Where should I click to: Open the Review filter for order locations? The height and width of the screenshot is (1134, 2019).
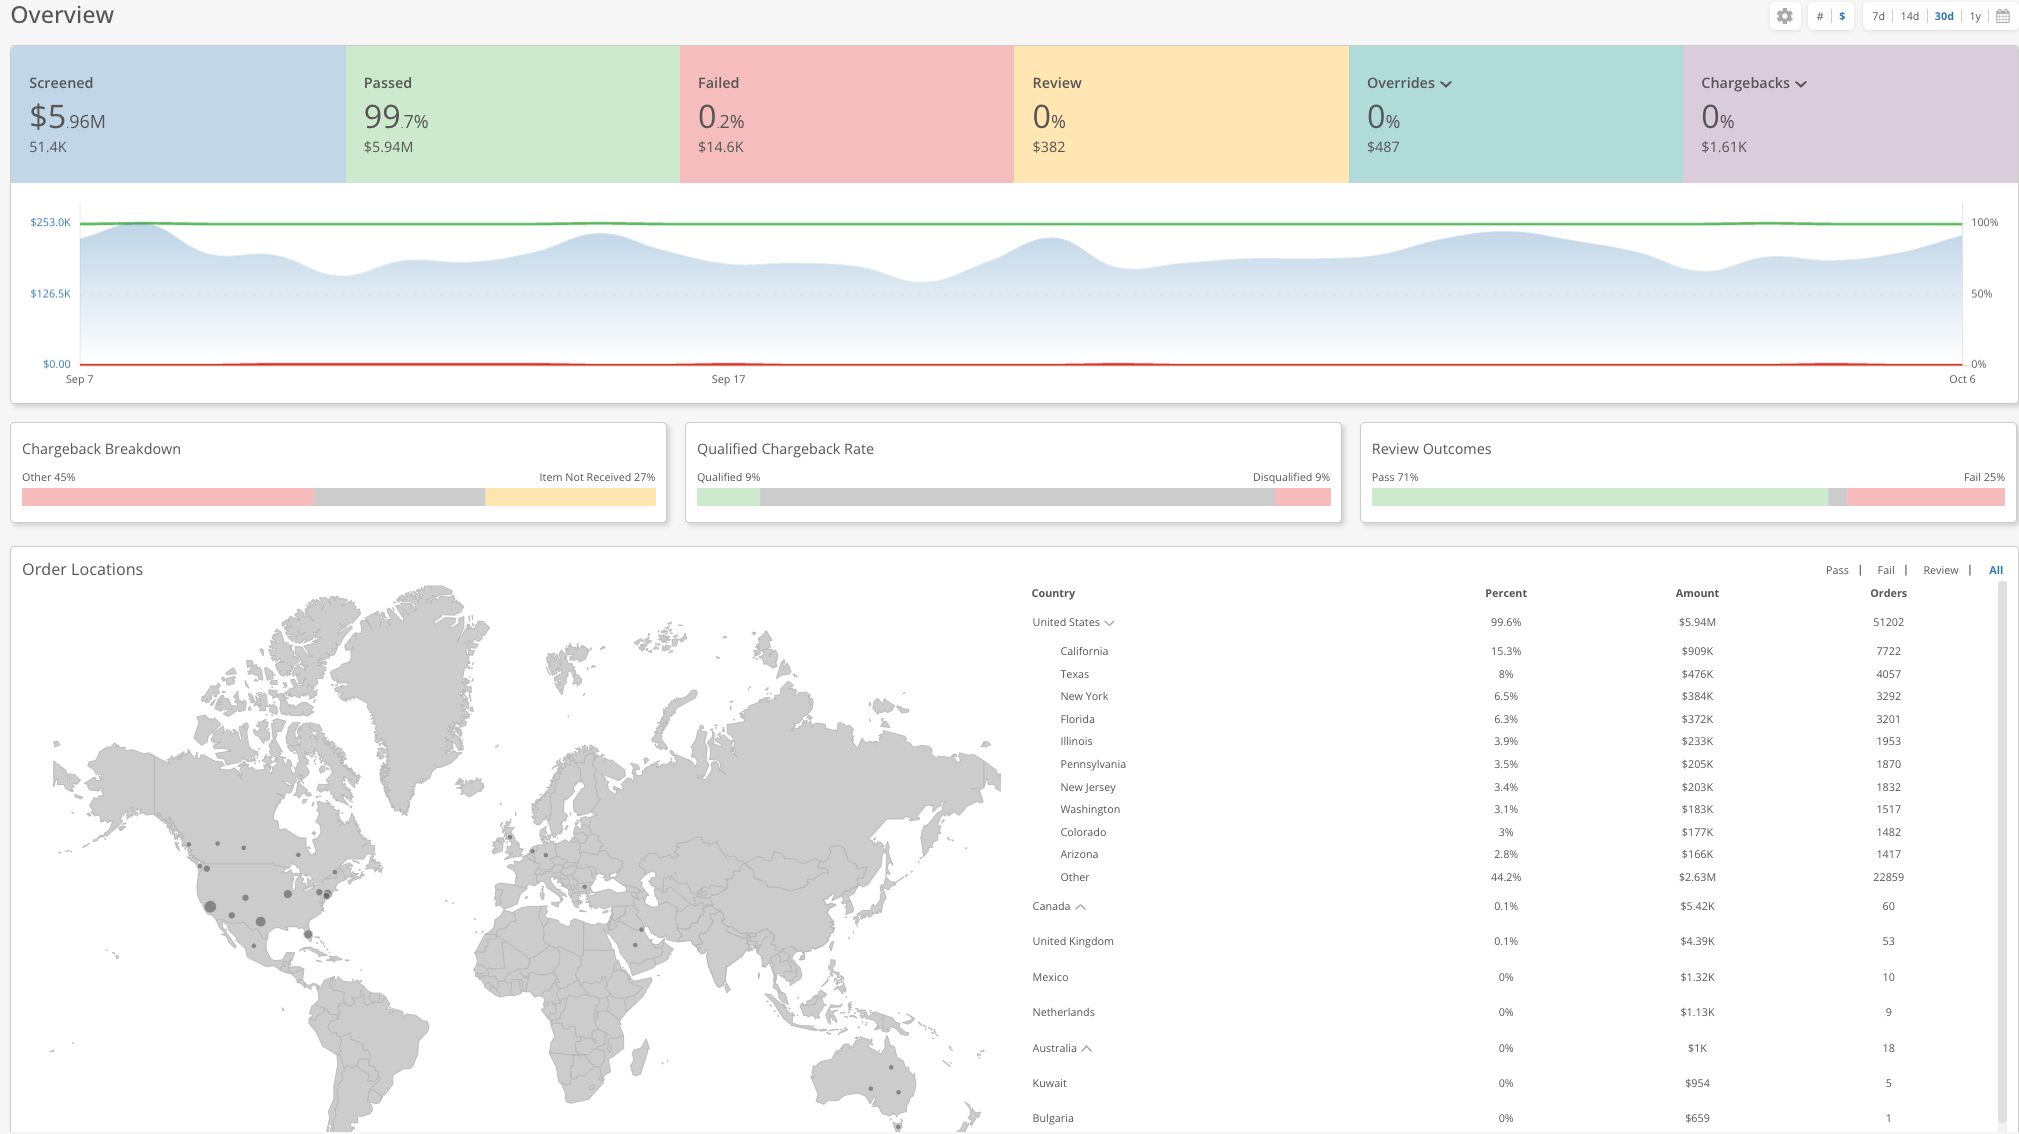(x=1940, y=570)
